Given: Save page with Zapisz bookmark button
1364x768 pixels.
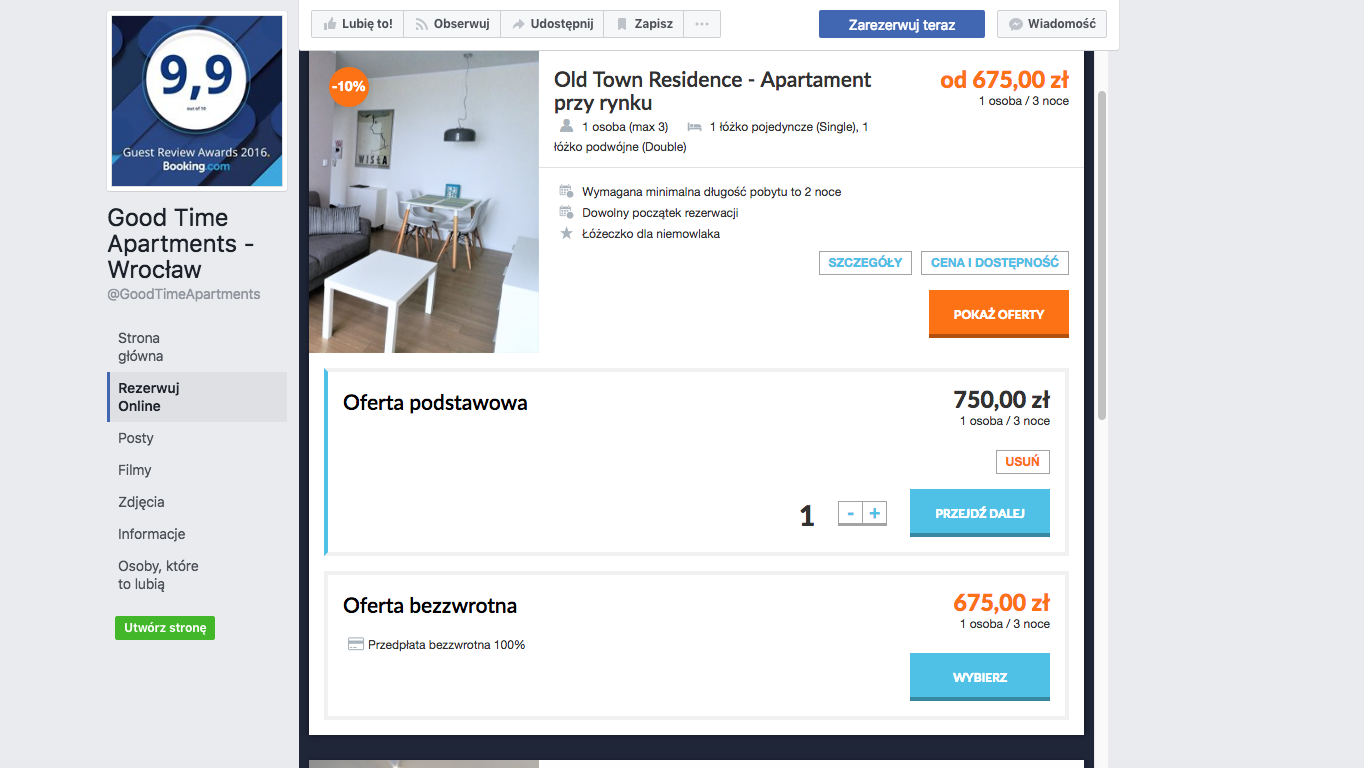Looking at the screenshot, I should (644, 24).
